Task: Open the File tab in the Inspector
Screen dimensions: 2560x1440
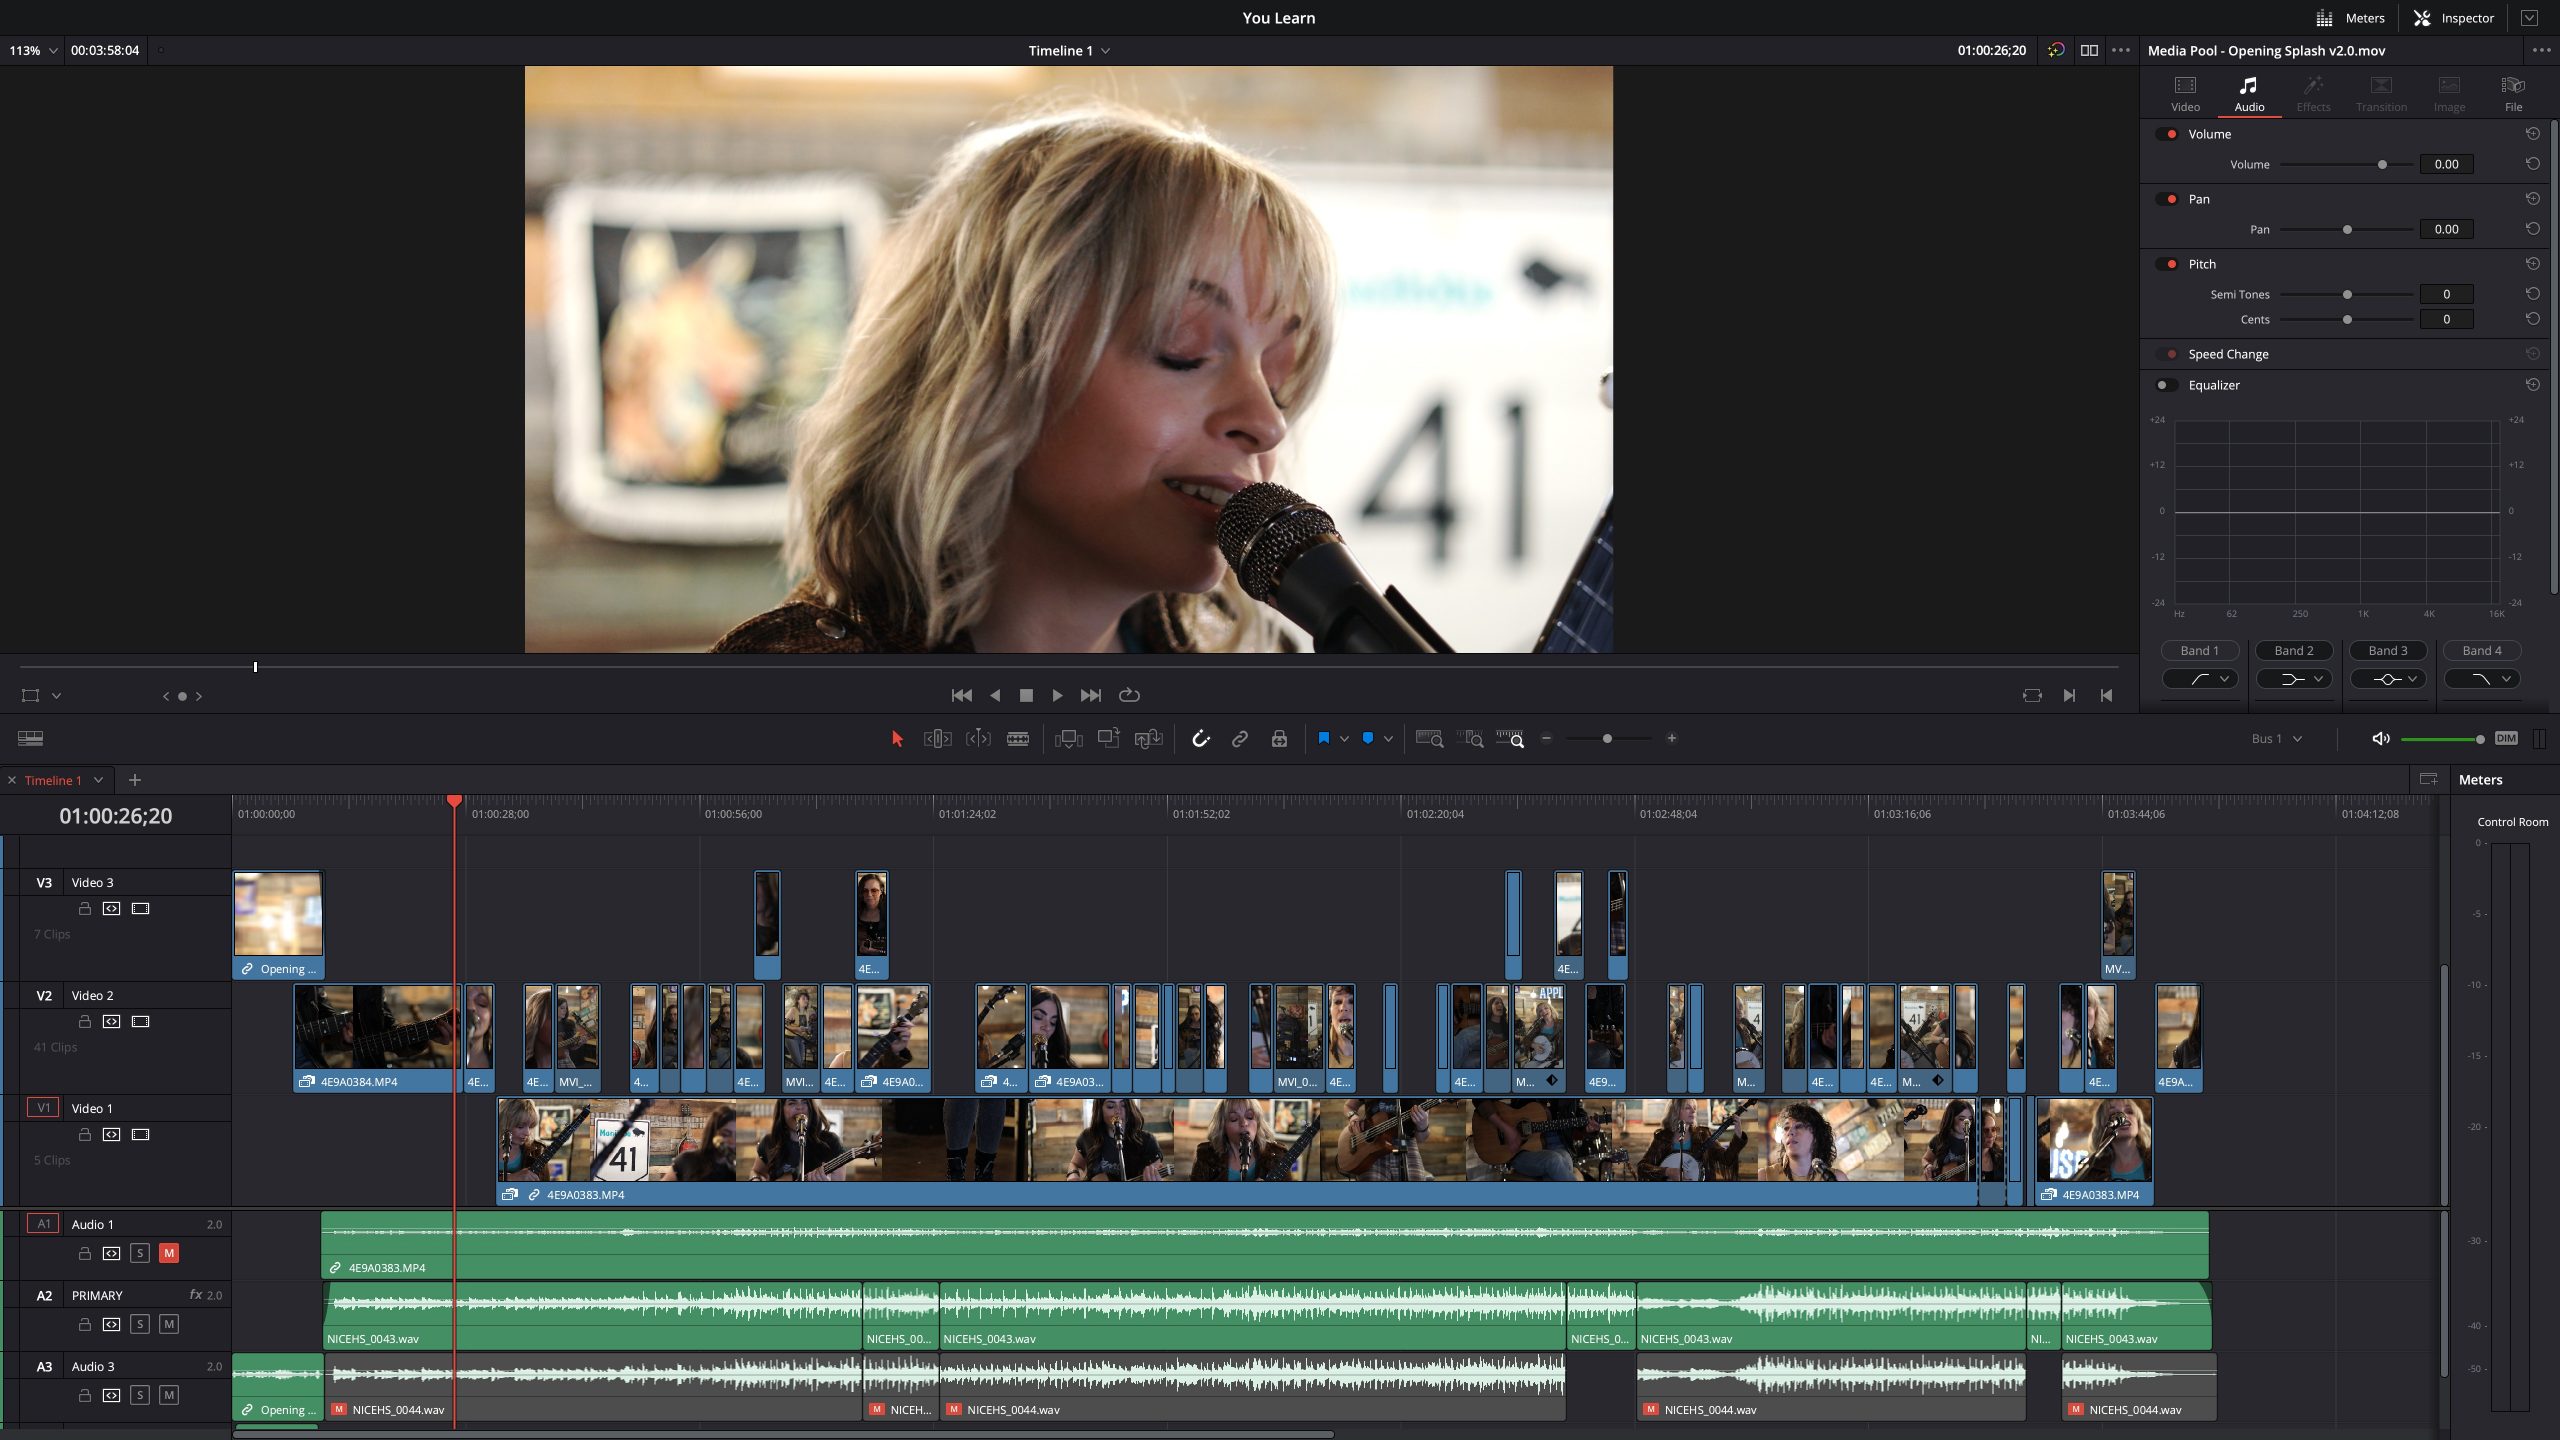Action: click(x=2512, y=93)
